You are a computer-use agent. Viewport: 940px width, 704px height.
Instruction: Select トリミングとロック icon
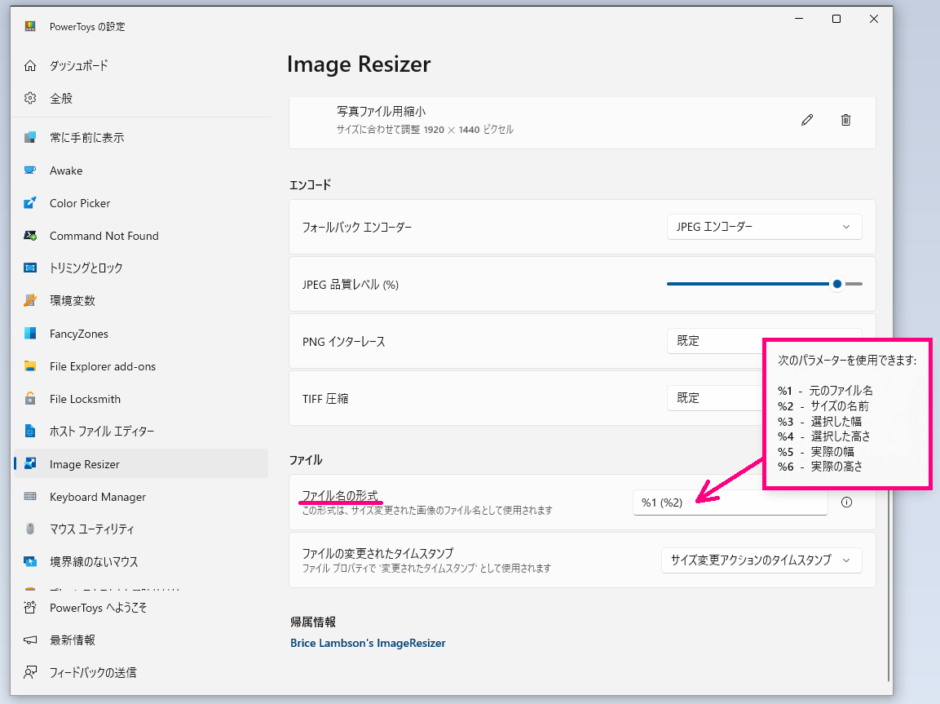pyautogui.click(x=30, y=267)
